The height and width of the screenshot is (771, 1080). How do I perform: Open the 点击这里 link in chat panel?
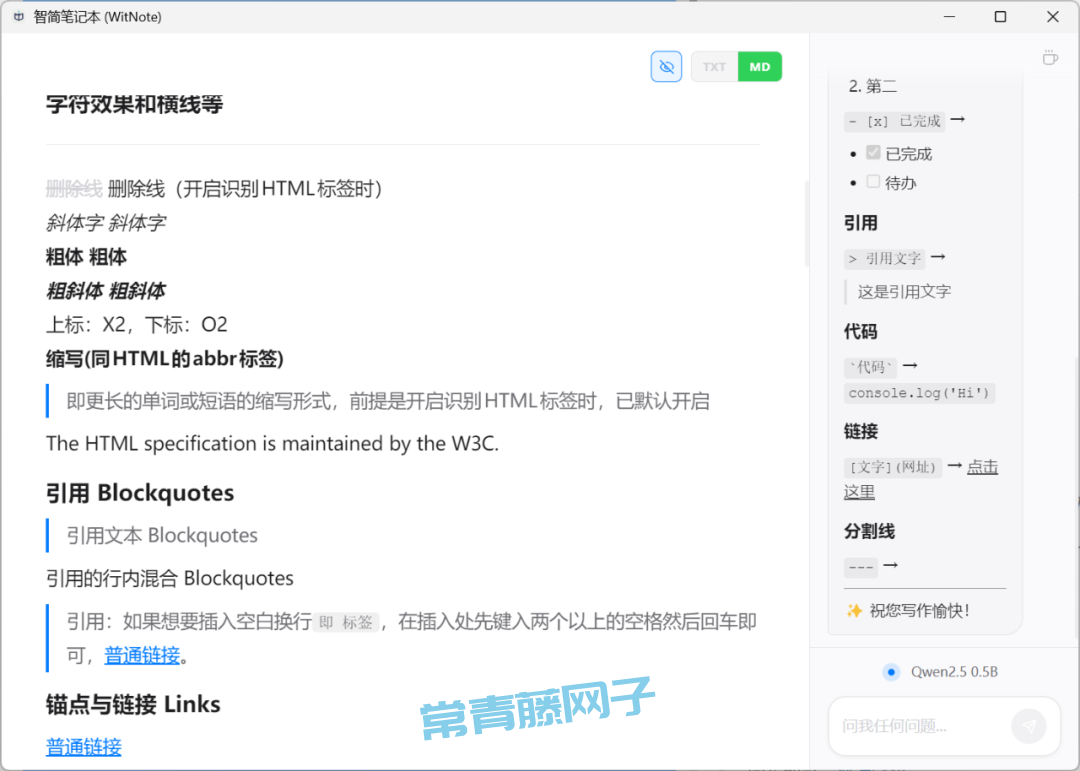[x=982, y=467]
